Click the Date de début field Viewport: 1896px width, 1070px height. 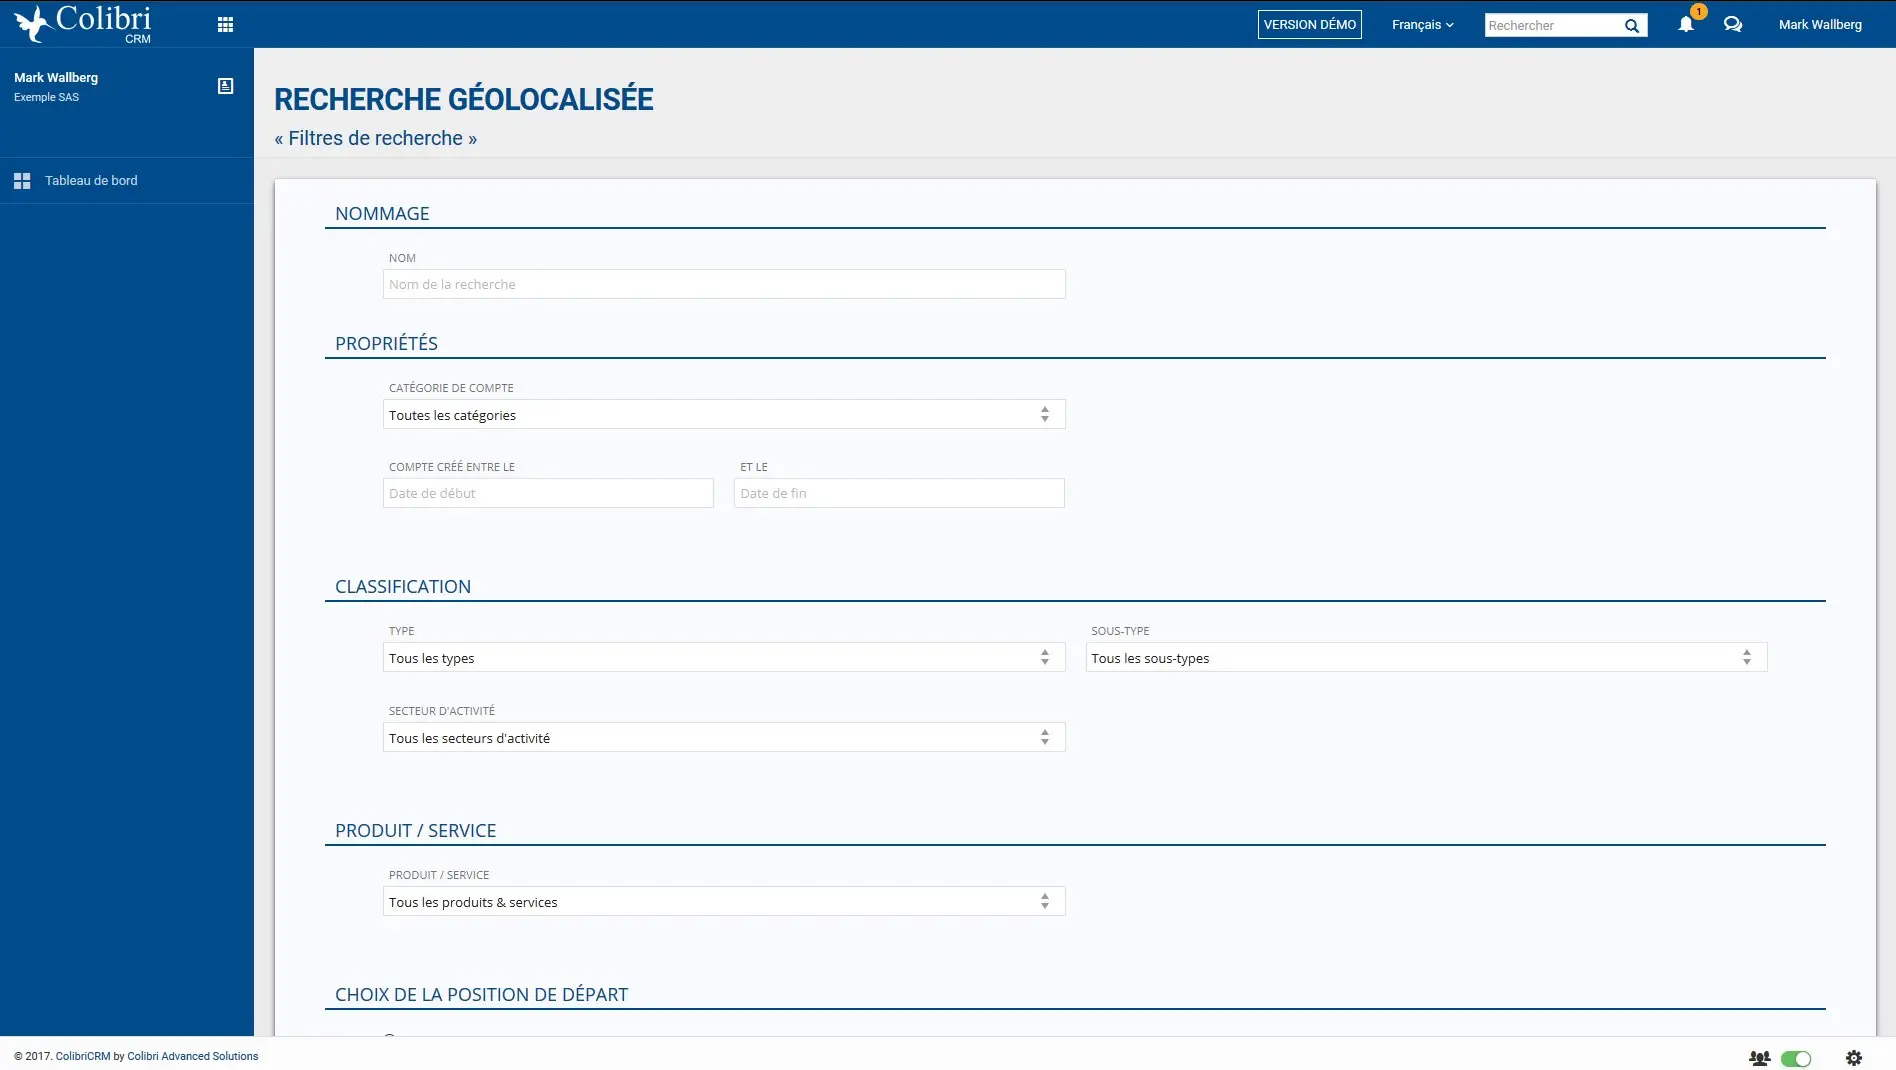click(x=548, y=494)
